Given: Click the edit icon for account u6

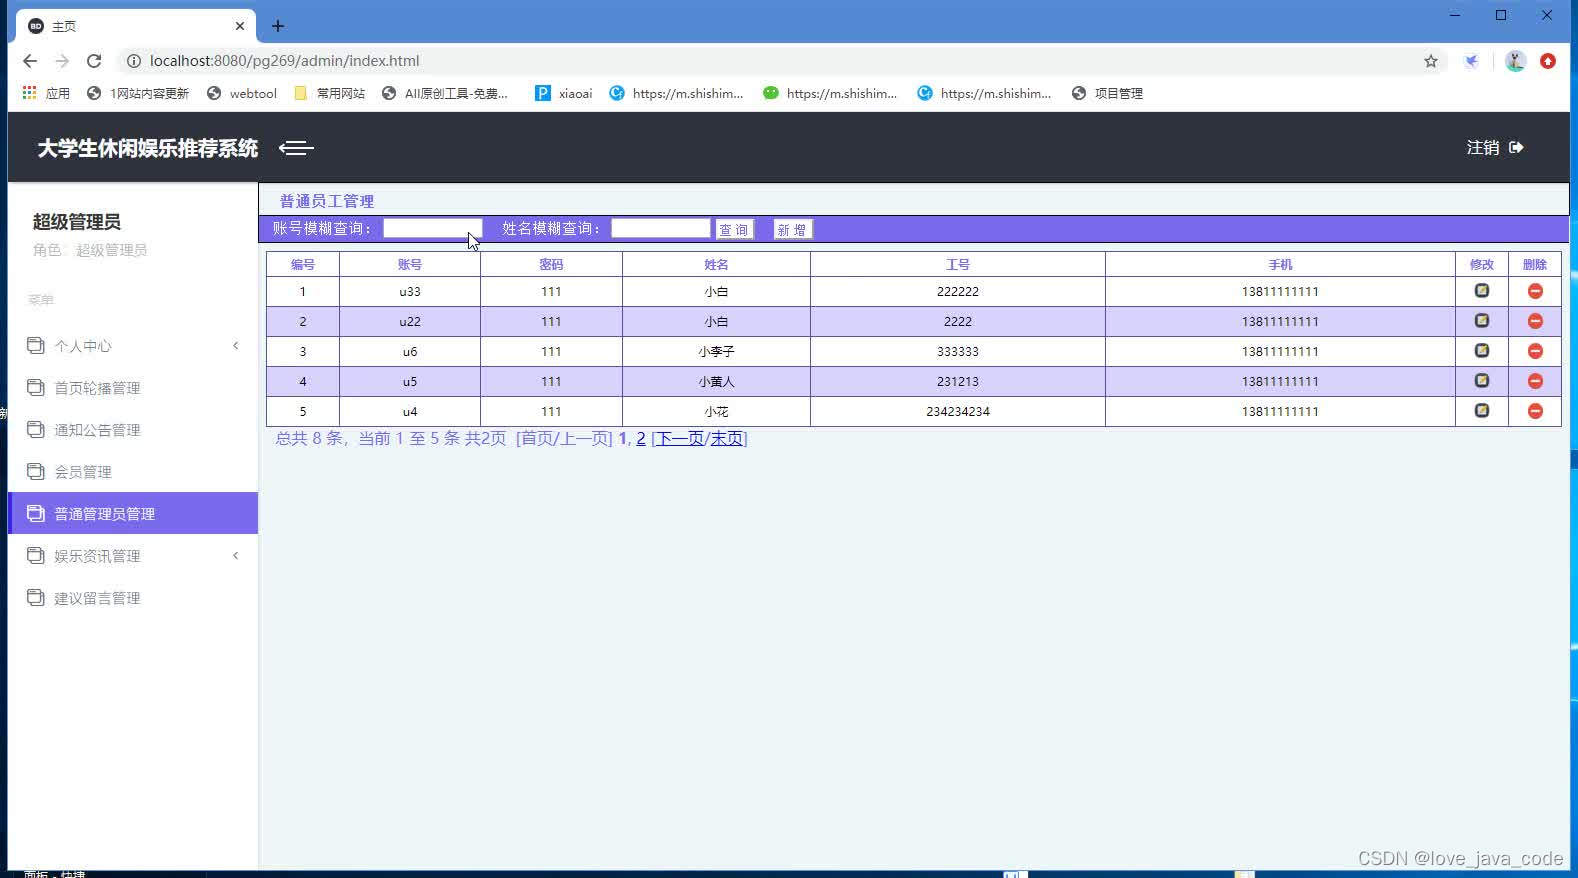Looking at the screenshot, I should coord(1482,351).
